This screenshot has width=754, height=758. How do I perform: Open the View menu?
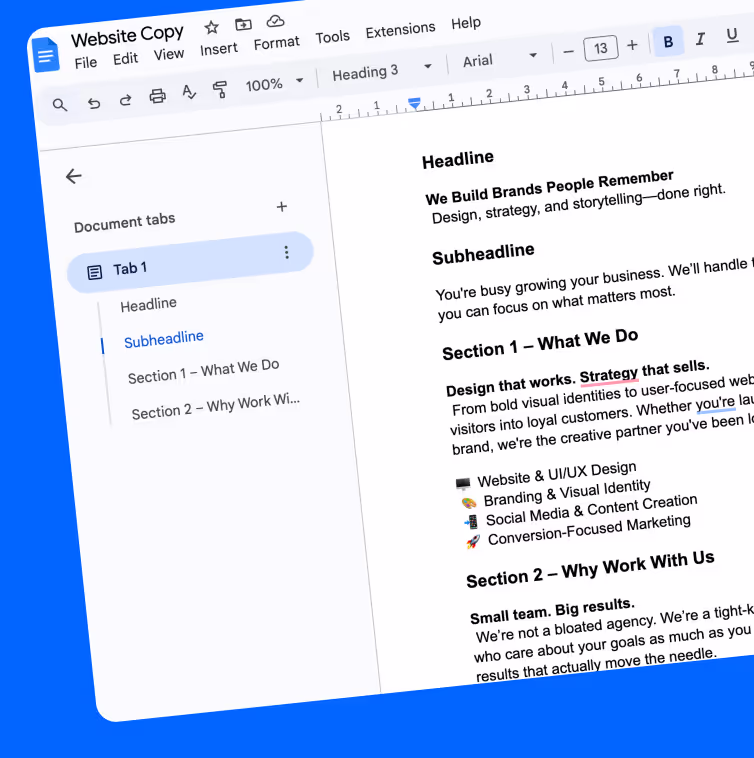[169, 54]
